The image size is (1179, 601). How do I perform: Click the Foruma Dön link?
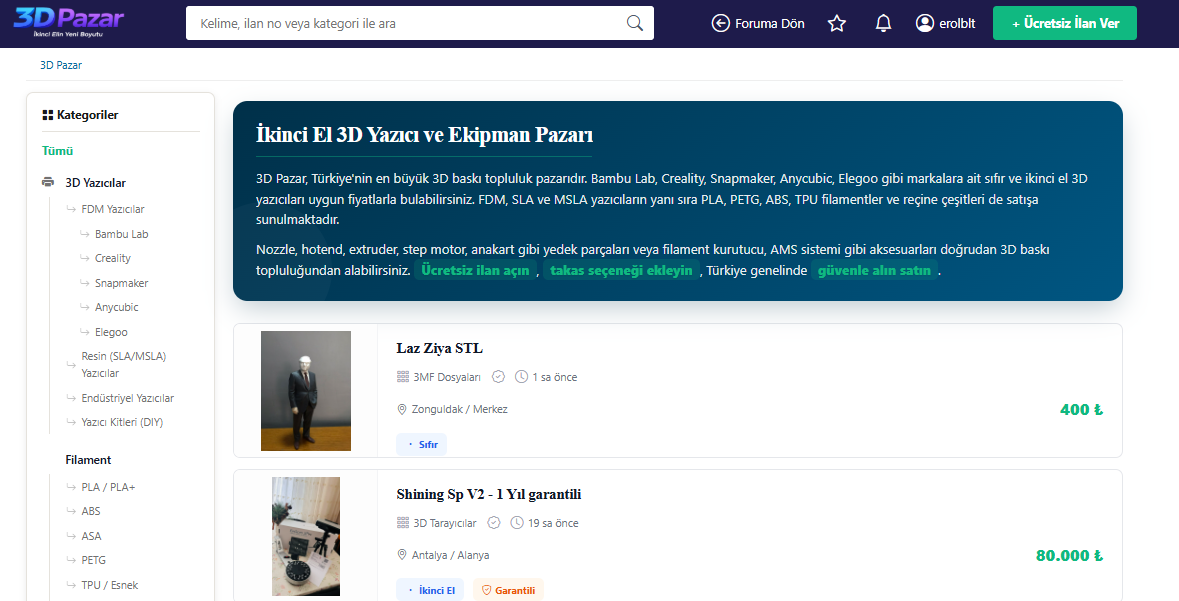coord(758,23)
